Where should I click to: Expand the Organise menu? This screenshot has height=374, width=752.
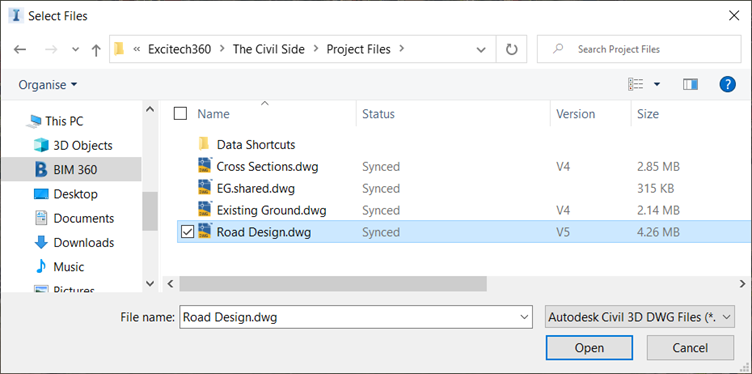pyautogui.click(x=47, y=85)
